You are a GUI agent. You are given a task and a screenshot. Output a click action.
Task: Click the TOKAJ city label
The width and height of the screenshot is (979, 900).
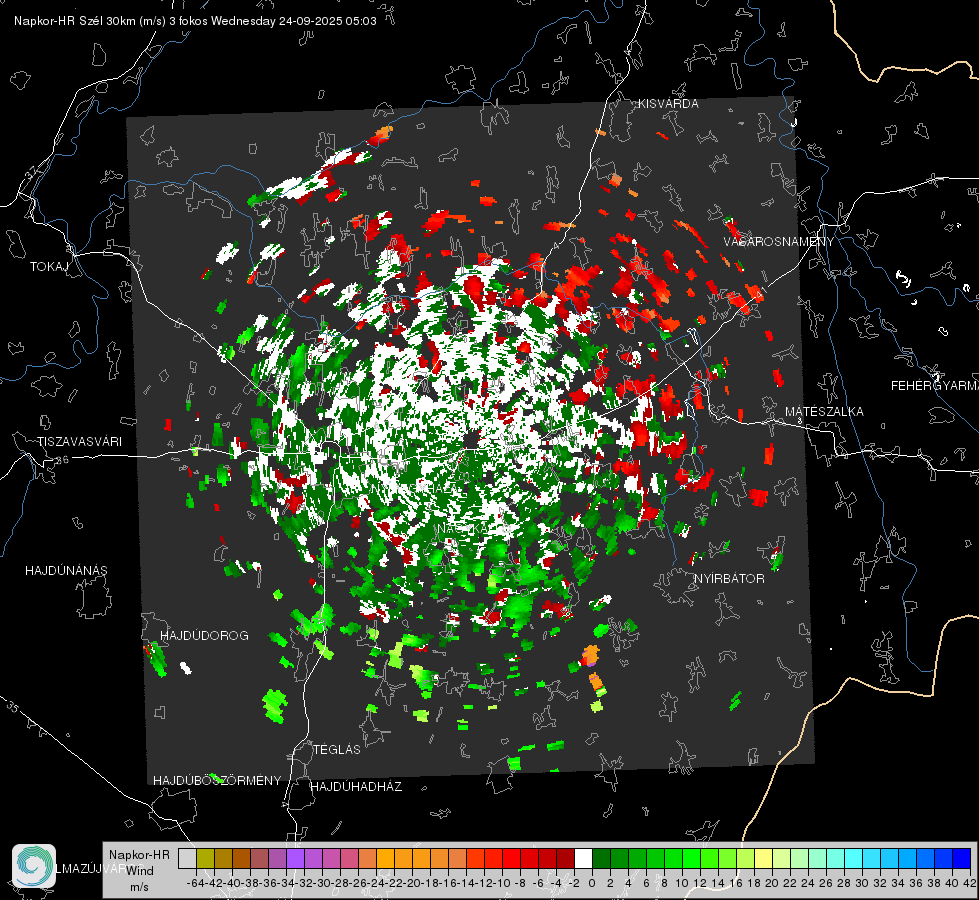click(49, 267)
